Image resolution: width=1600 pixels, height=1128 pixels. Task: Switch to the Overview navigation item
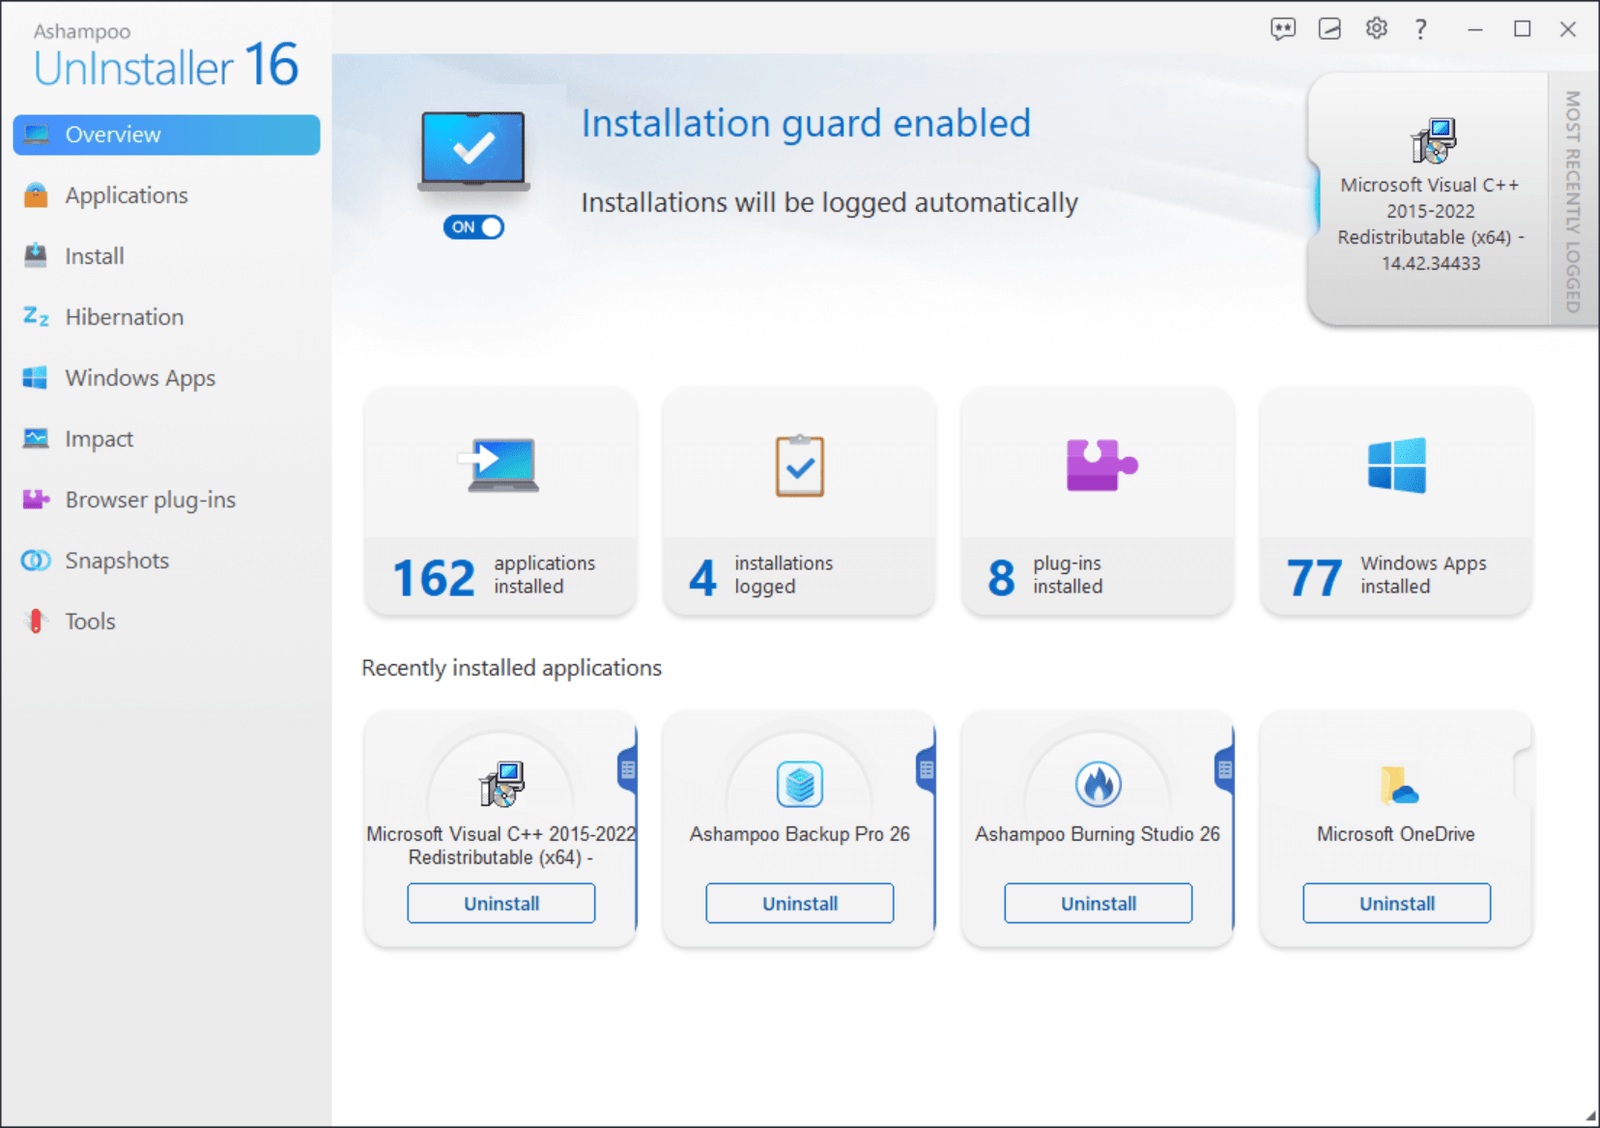112,134
